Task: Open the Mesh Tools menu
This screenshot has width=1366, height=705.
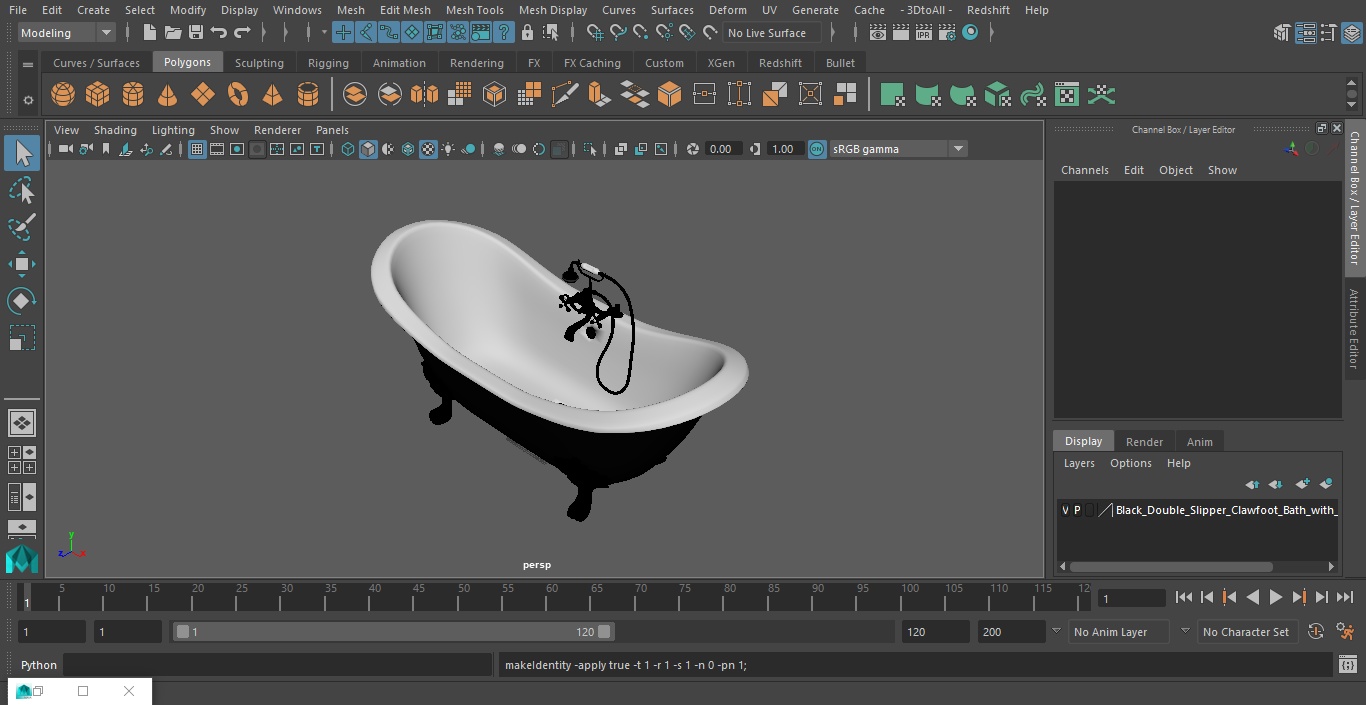Action: (x=474, y=10)
